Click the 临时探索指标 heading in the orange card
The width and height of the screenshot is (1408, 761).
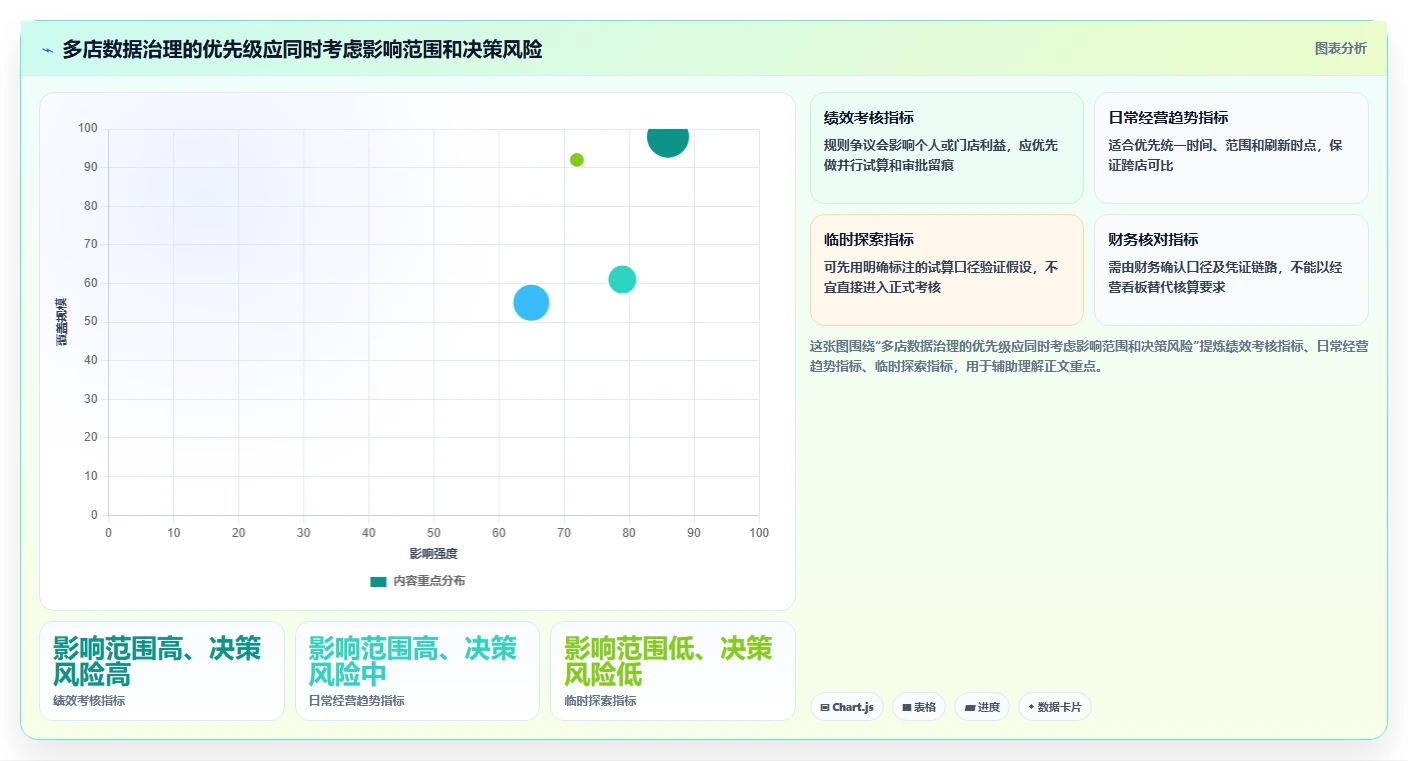tap(869, 240)
